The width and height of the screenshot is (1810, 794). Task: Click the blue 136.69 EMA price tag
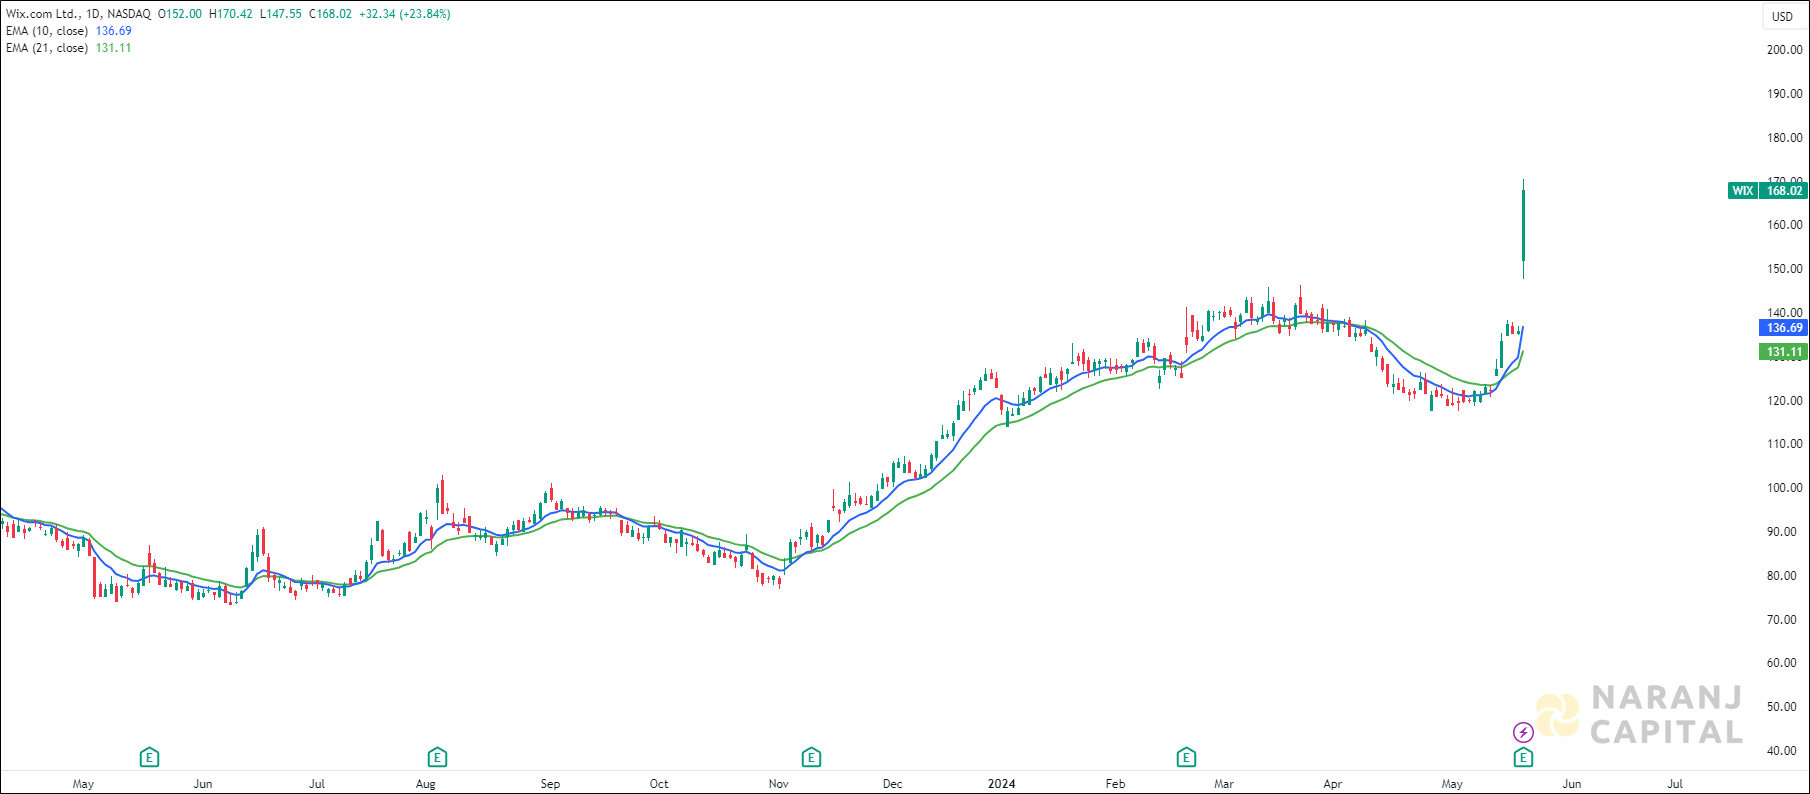tap(1784, 328)
